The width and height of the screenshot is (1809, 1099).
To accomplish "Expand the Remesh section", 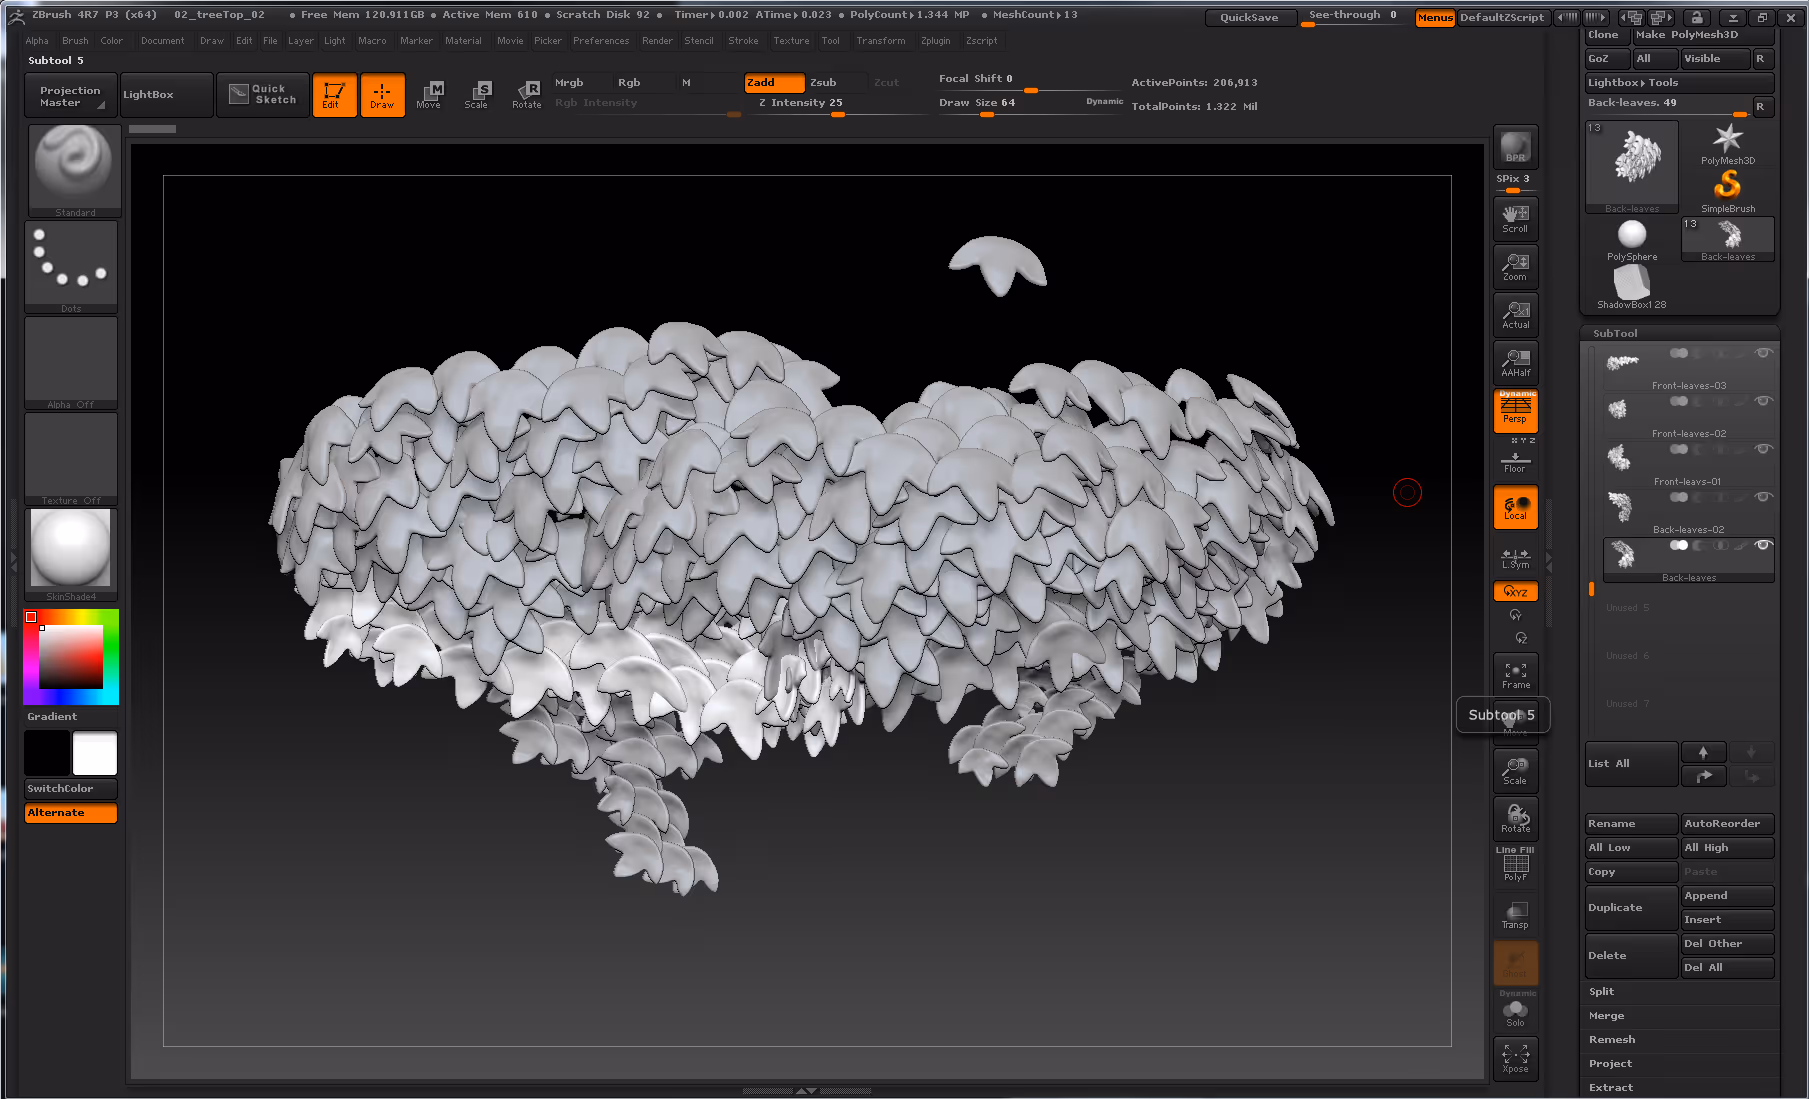I will point(1612,1040).
